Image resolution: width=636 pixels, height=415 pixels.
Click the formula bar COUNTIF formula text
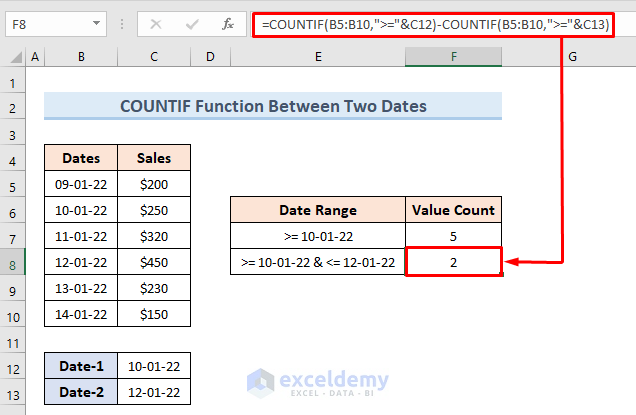point(433,24)
